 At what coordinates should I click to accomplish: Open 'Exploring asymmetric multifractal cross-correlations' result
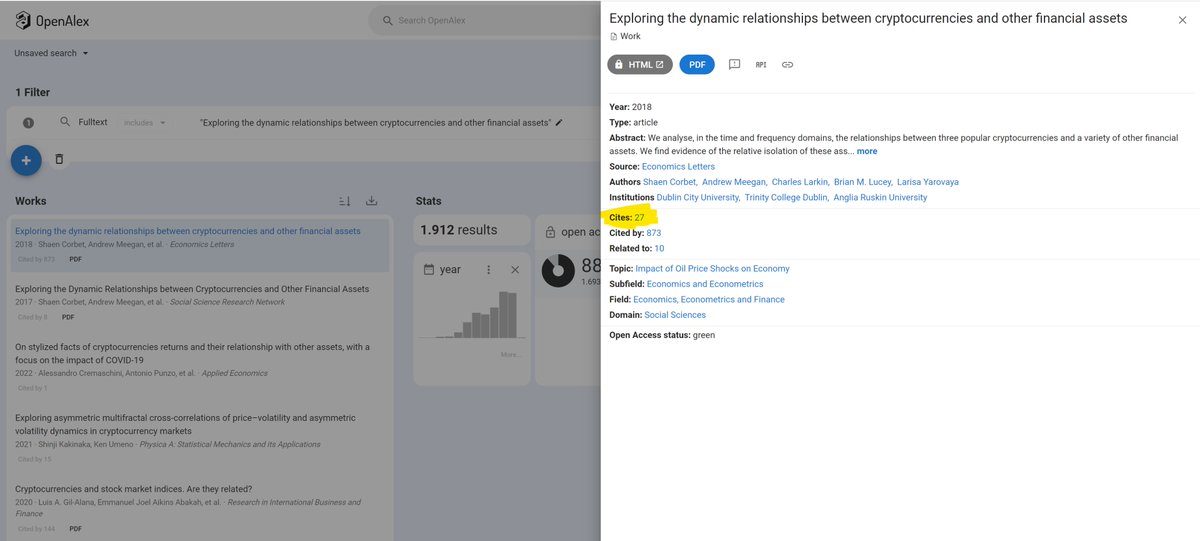click(x=198, y=437)
